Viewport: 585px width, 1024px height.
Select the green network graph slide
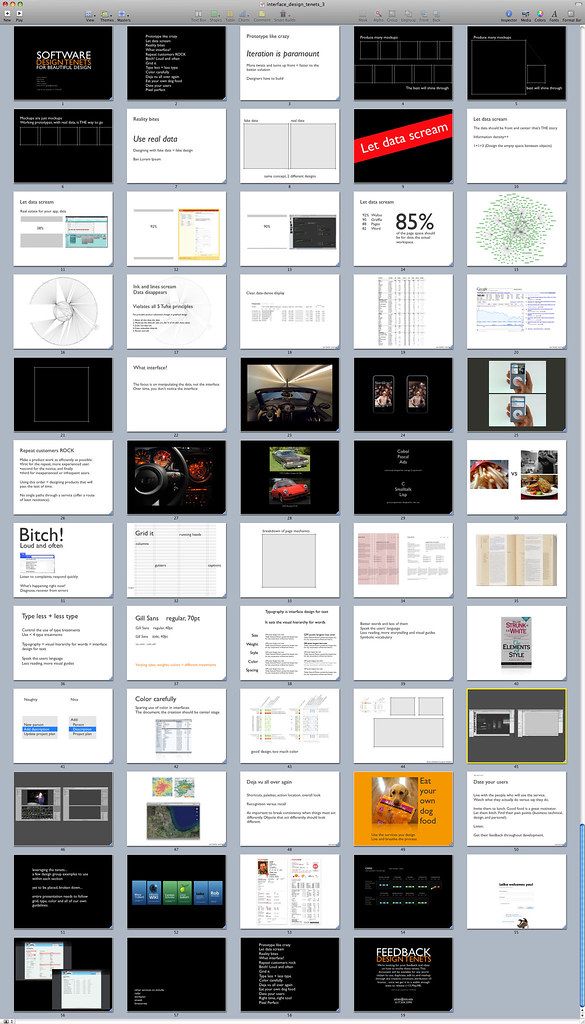(x=516, y=229)
